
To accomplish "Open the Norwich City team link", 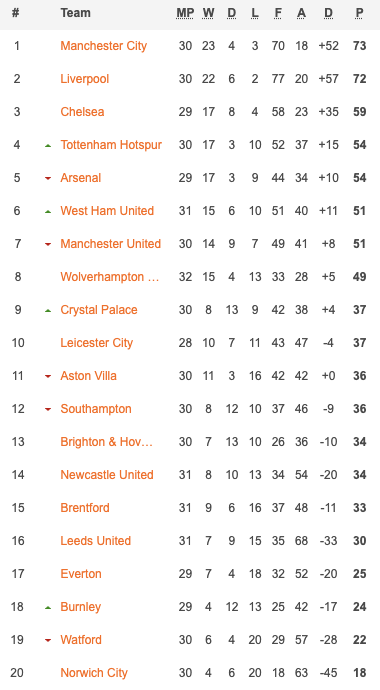I will (x=94, y=673).
